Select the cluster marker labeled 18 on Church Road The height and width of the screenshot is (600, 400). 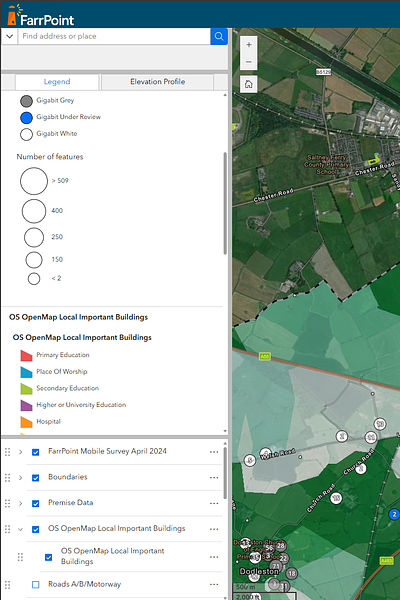pos(336,498)
